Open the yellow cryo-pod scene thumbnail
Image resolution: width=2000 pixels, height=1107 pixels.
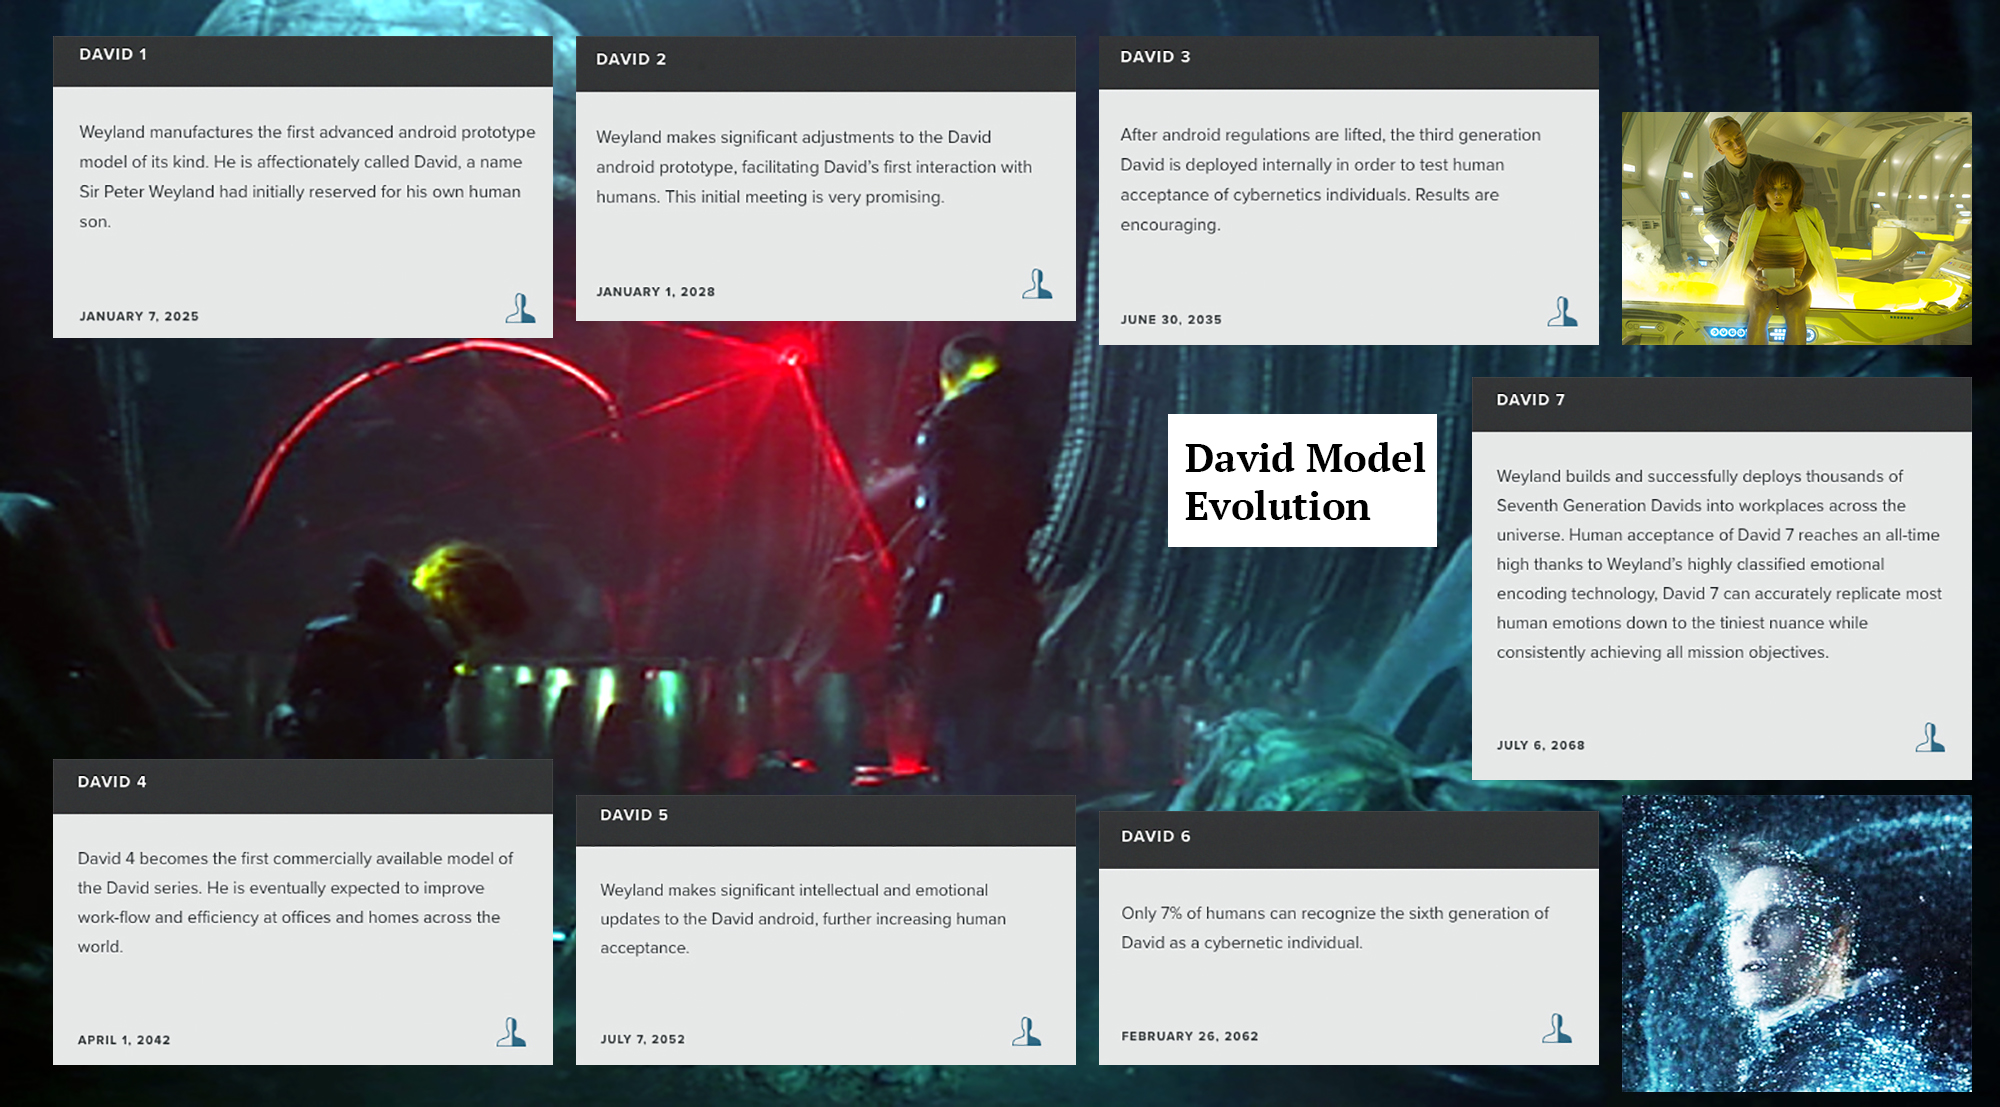1796,228
